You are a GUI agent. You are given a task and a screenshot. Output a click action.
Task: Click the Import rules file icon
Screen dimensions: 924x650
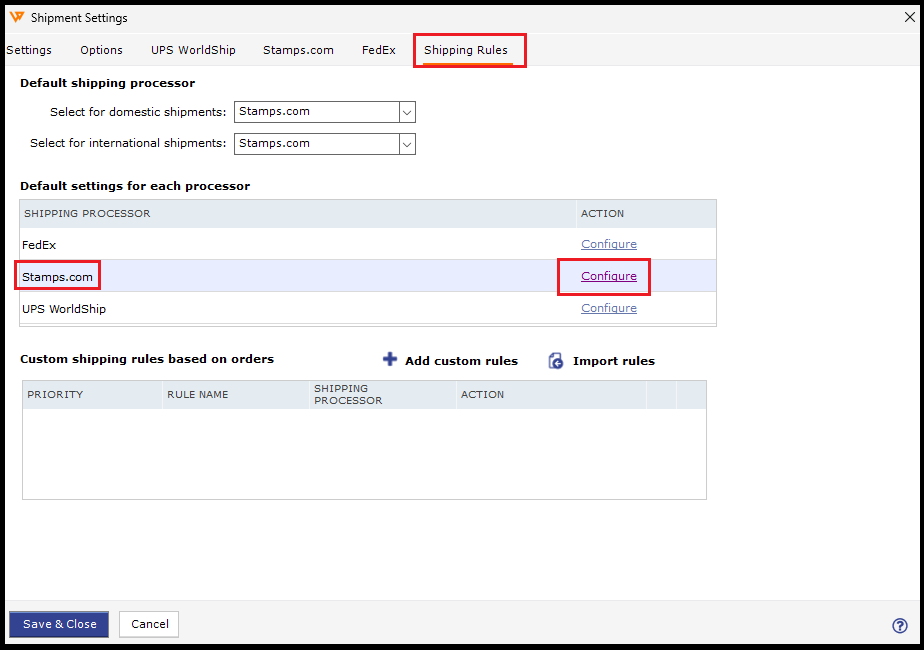click(x=556, y=361)
